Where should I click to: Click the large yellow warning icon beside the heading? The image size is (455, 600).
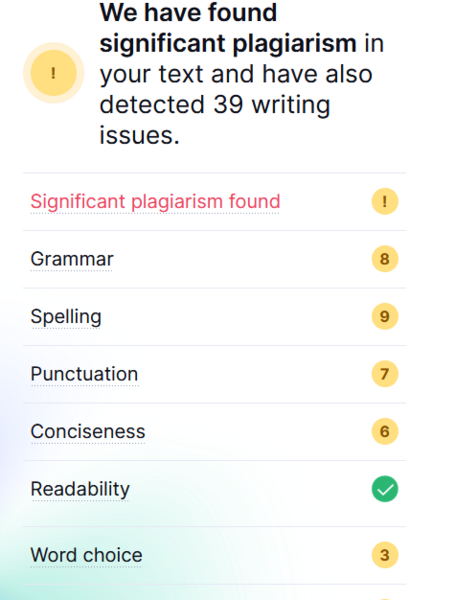click(54, 73)
